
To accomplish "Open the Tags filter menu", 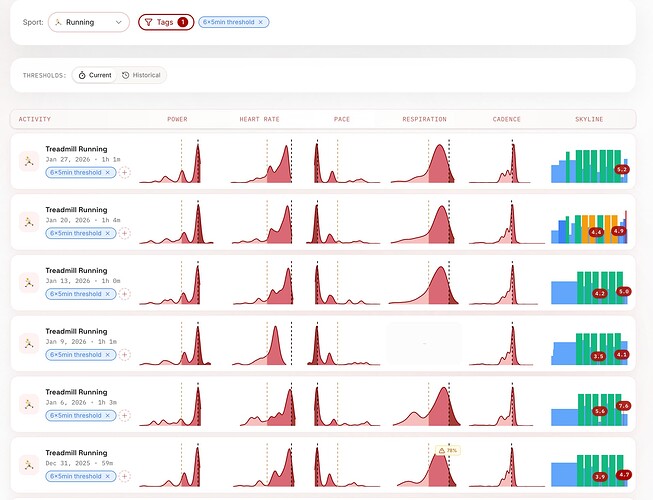I will click(165, 21).
